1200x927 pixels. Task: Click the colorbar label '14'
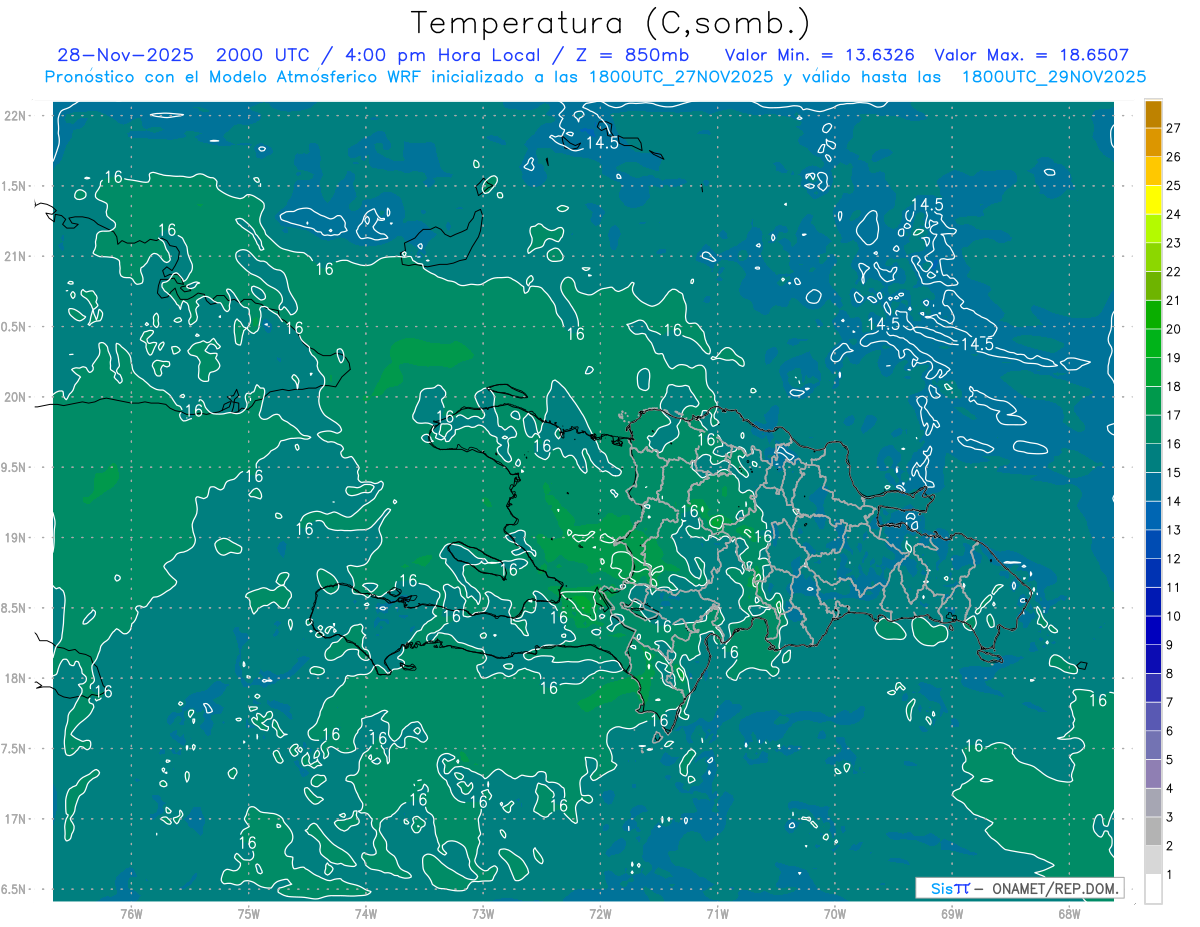click(x=1173, y=501)
